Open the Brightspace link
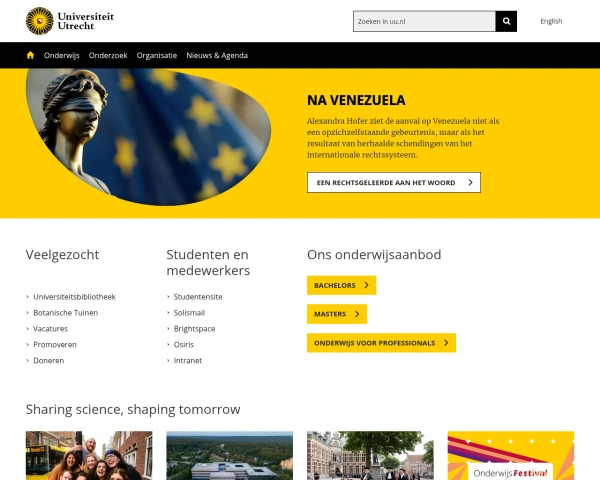The image size is (600, 480). click(194, 329)
